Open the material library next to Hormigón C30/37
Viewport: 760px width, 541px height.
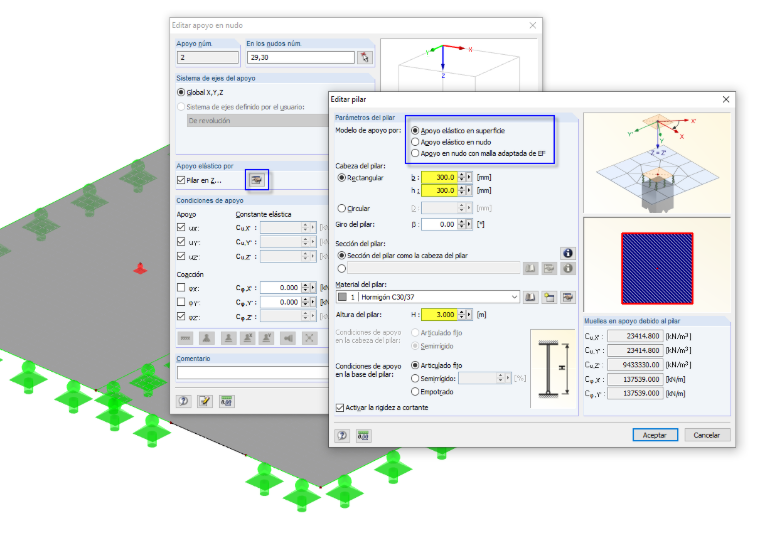click(x=530, y=297)
